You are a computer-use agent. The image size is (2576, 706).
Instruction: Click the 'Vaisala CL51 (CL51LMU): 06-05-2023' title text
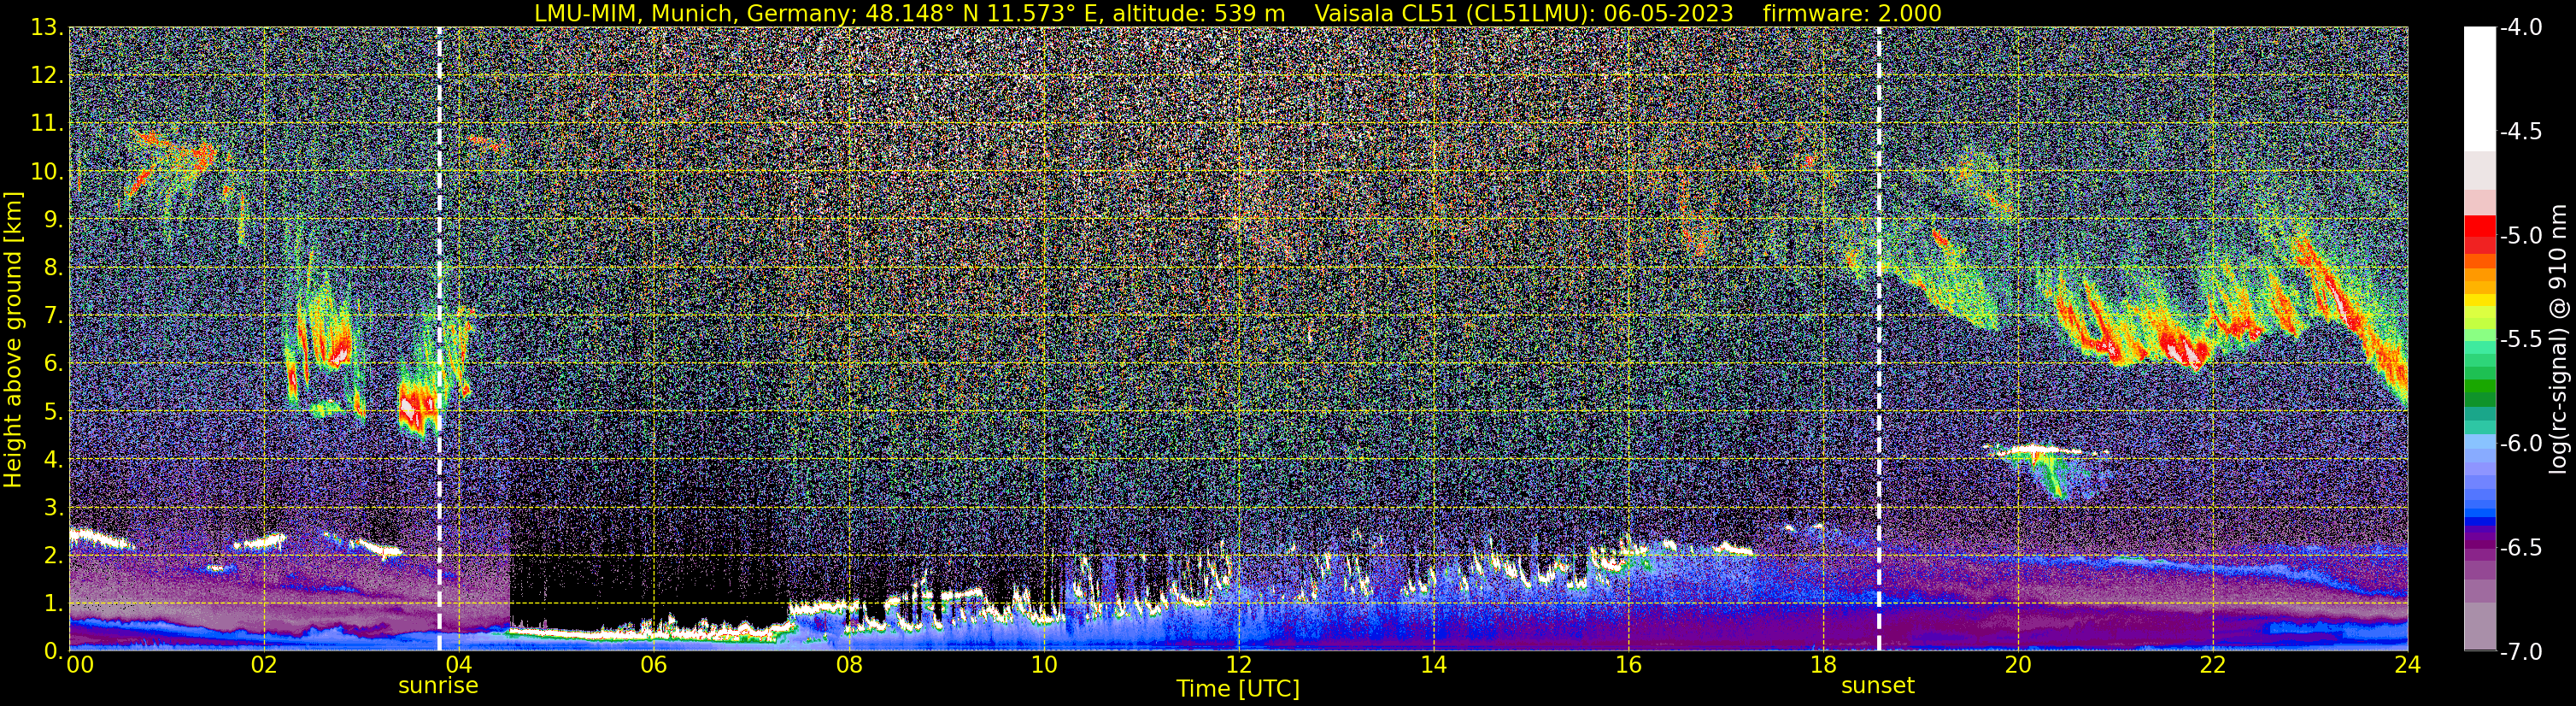1523,13
